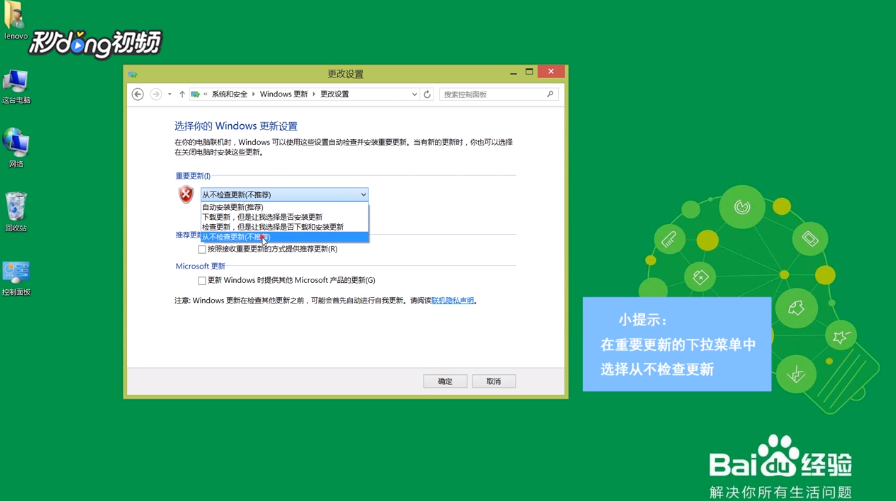Image resolution: width=896 pixels, height=501 pixels.
Task: Navigate to 系统和安全 breadcrumb
Action: click(230, 94)
